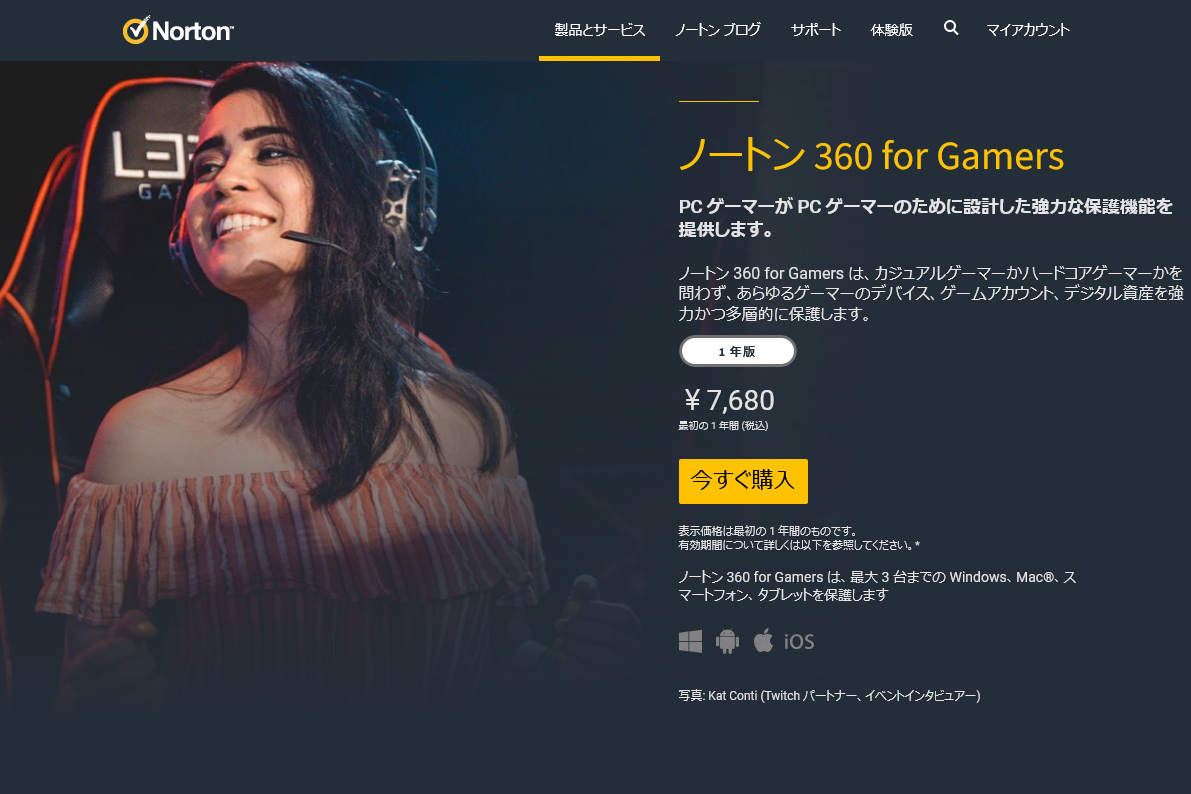Screen dimensions: 1191x794
Task: Open the search magnifier icon
Action: tap(951, 28)
